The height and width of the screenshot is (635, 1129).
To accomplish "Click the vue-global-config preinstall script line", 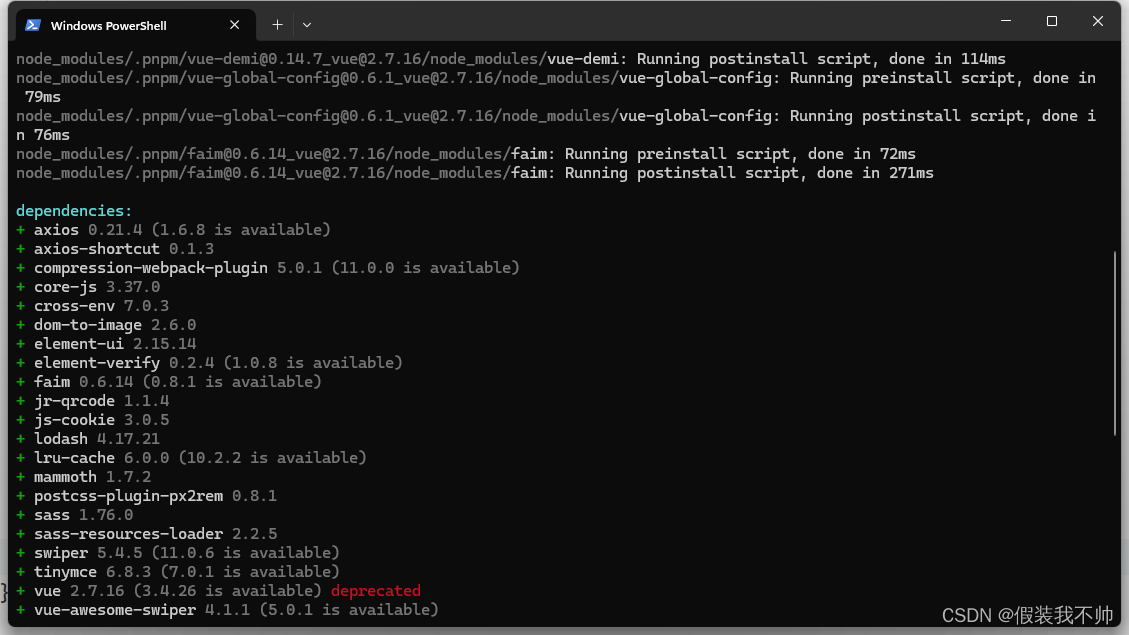I will point(556,87).
